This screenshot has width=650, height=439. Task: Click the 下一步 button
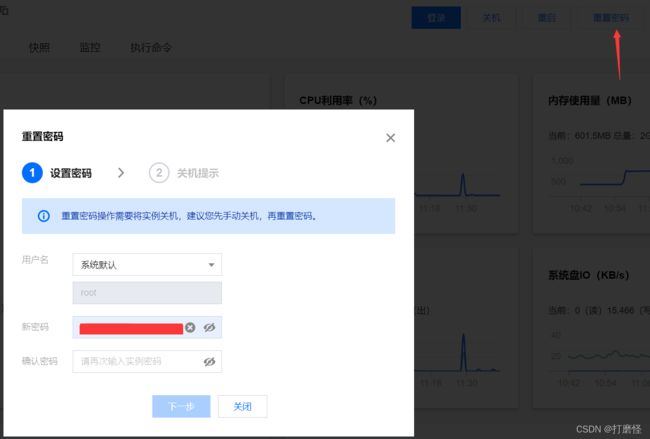tap(181, 406)
